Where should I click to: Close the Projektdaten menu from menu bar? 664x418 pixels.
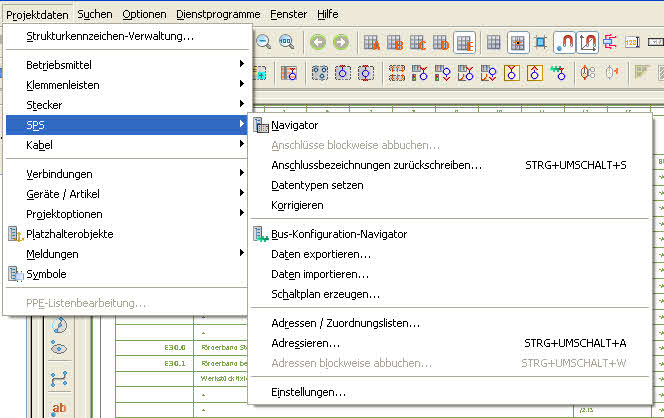(37, 15)
